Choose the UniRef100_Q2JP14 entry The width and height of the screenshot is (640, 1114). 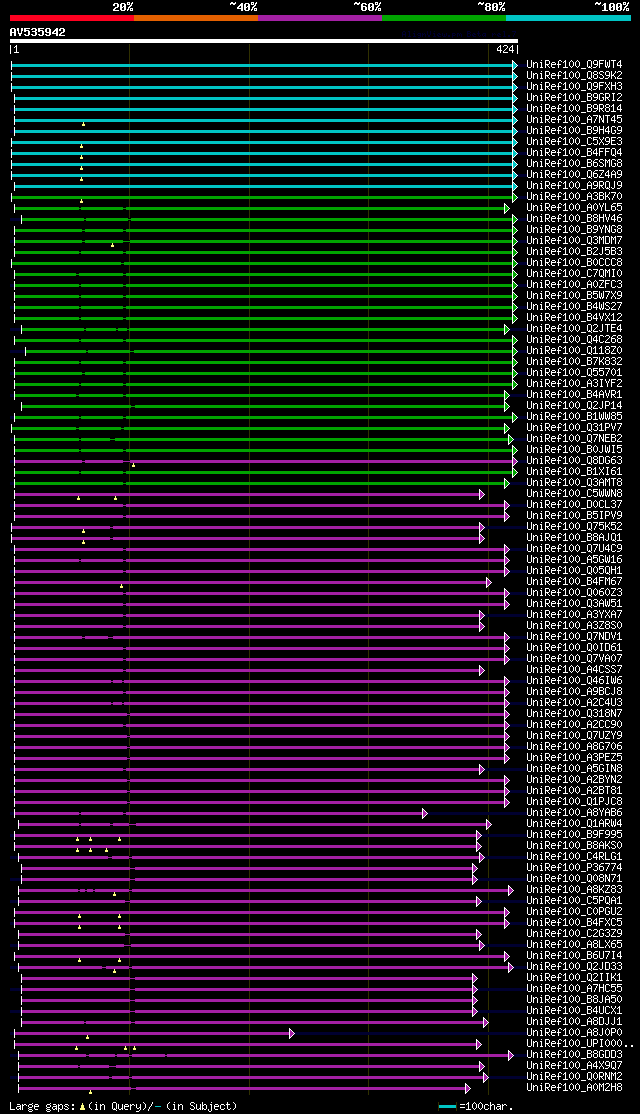(x=575, y=406)
